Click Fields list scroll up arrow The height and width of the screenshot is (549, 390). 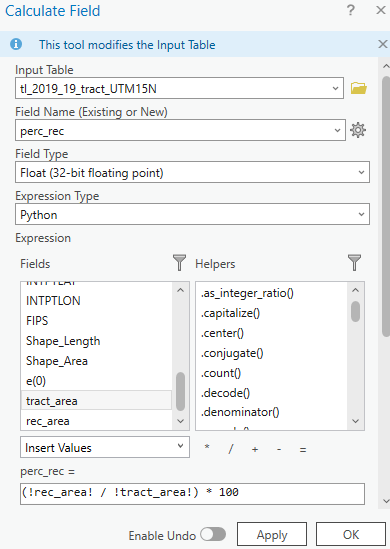tap(181, 290)
